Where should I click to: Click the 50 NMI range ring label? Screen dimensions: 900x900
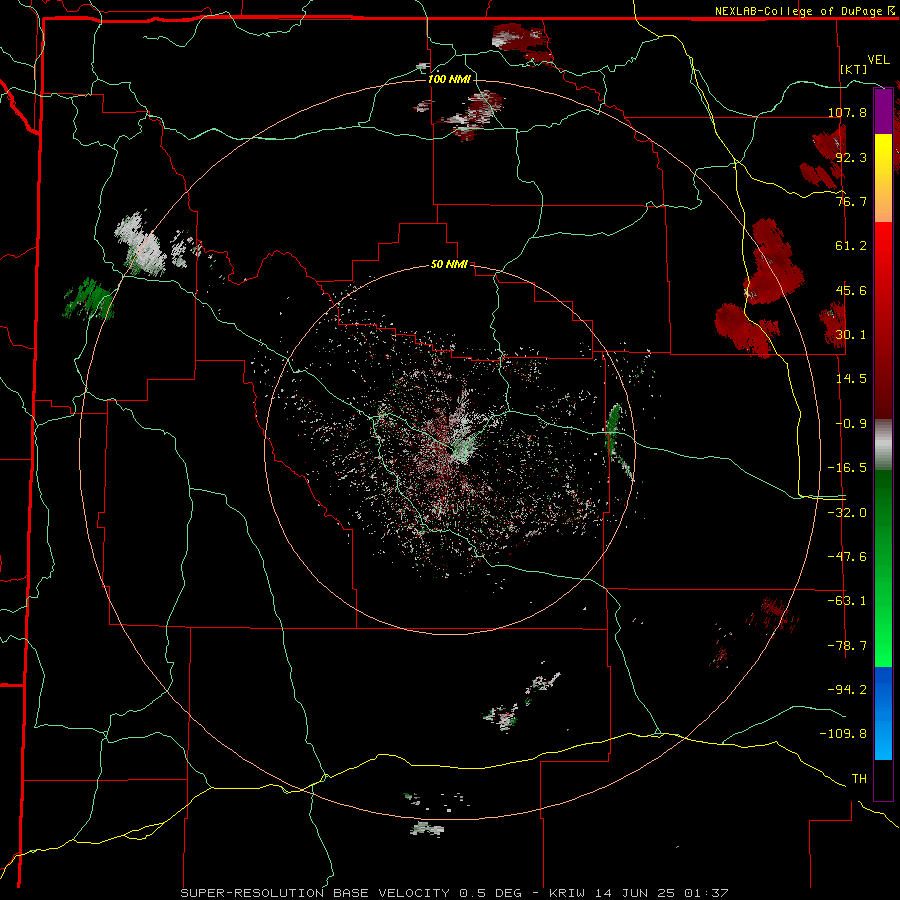449,265
